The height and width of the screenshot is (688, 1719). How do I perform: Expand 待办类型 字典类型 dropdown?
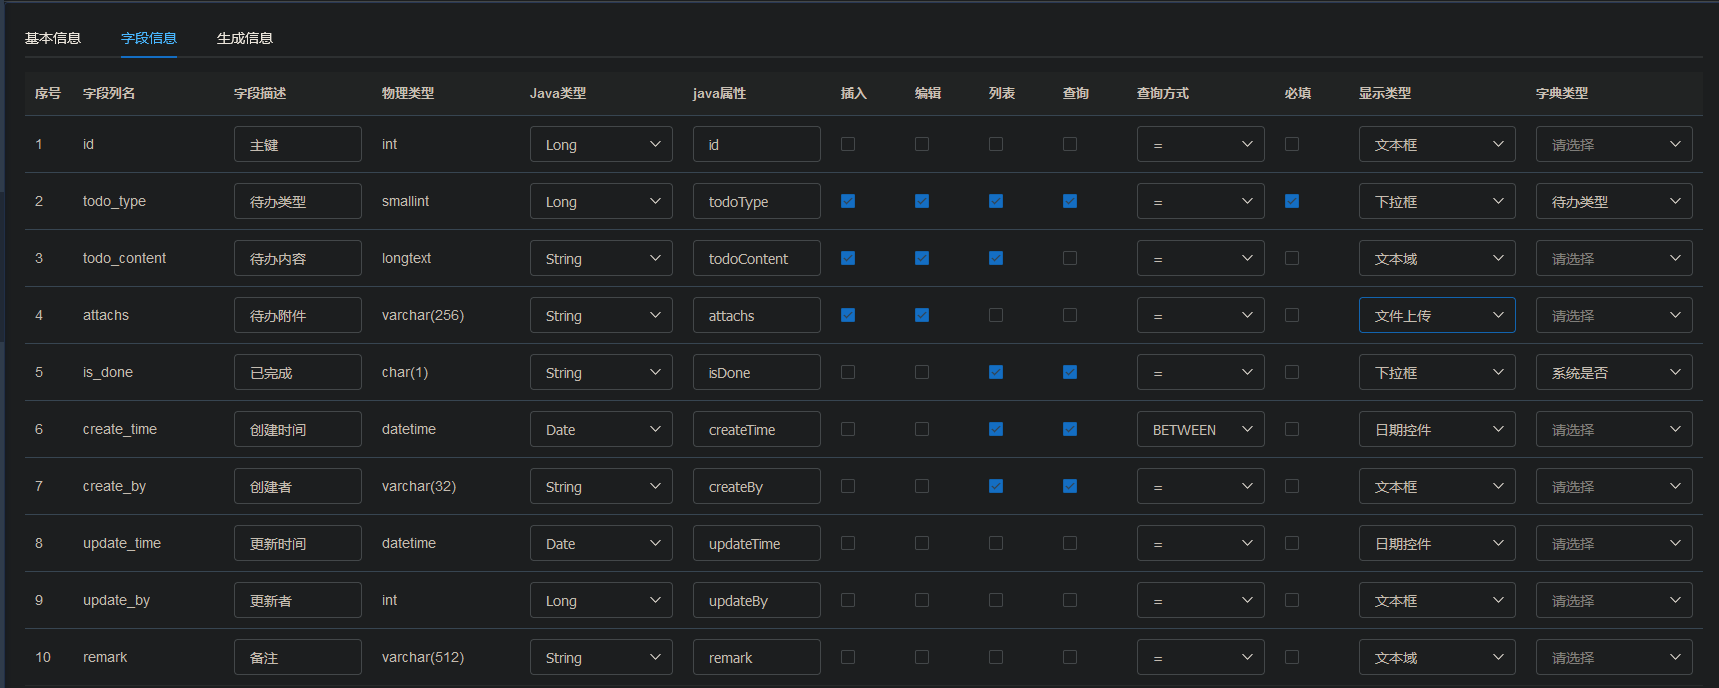pyautogui.click(x=1613, y=201)
